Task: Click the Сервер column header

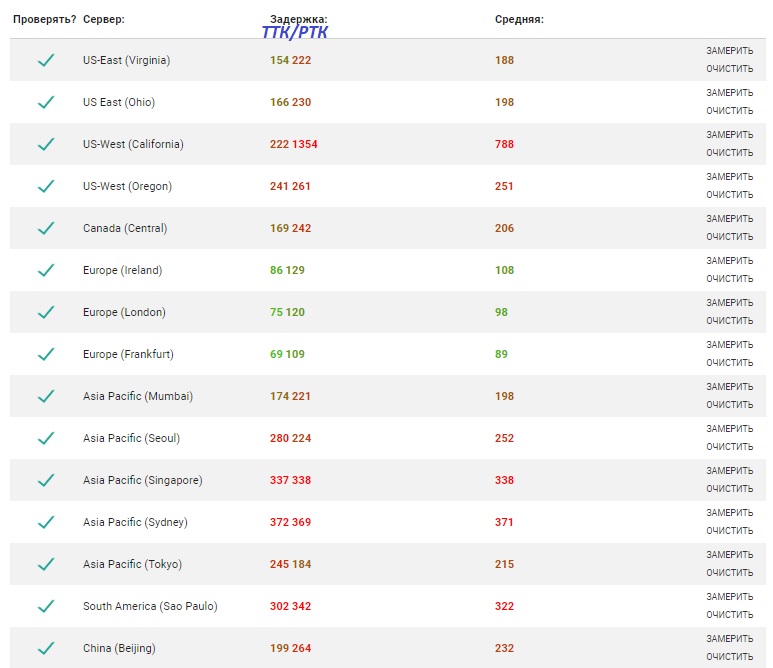Action: click(x=104, y=19)
